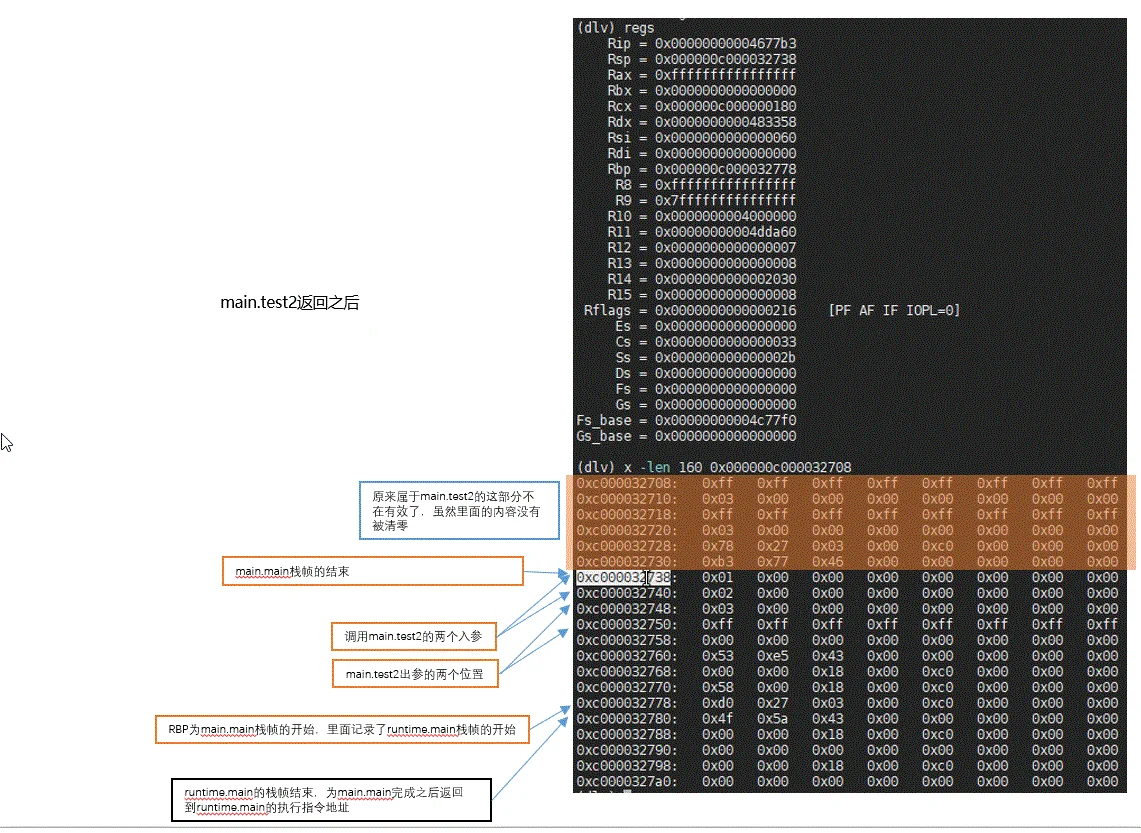Click the "x -len 160 0x000000c000032708" command
1141x833 pixels.
737,468
